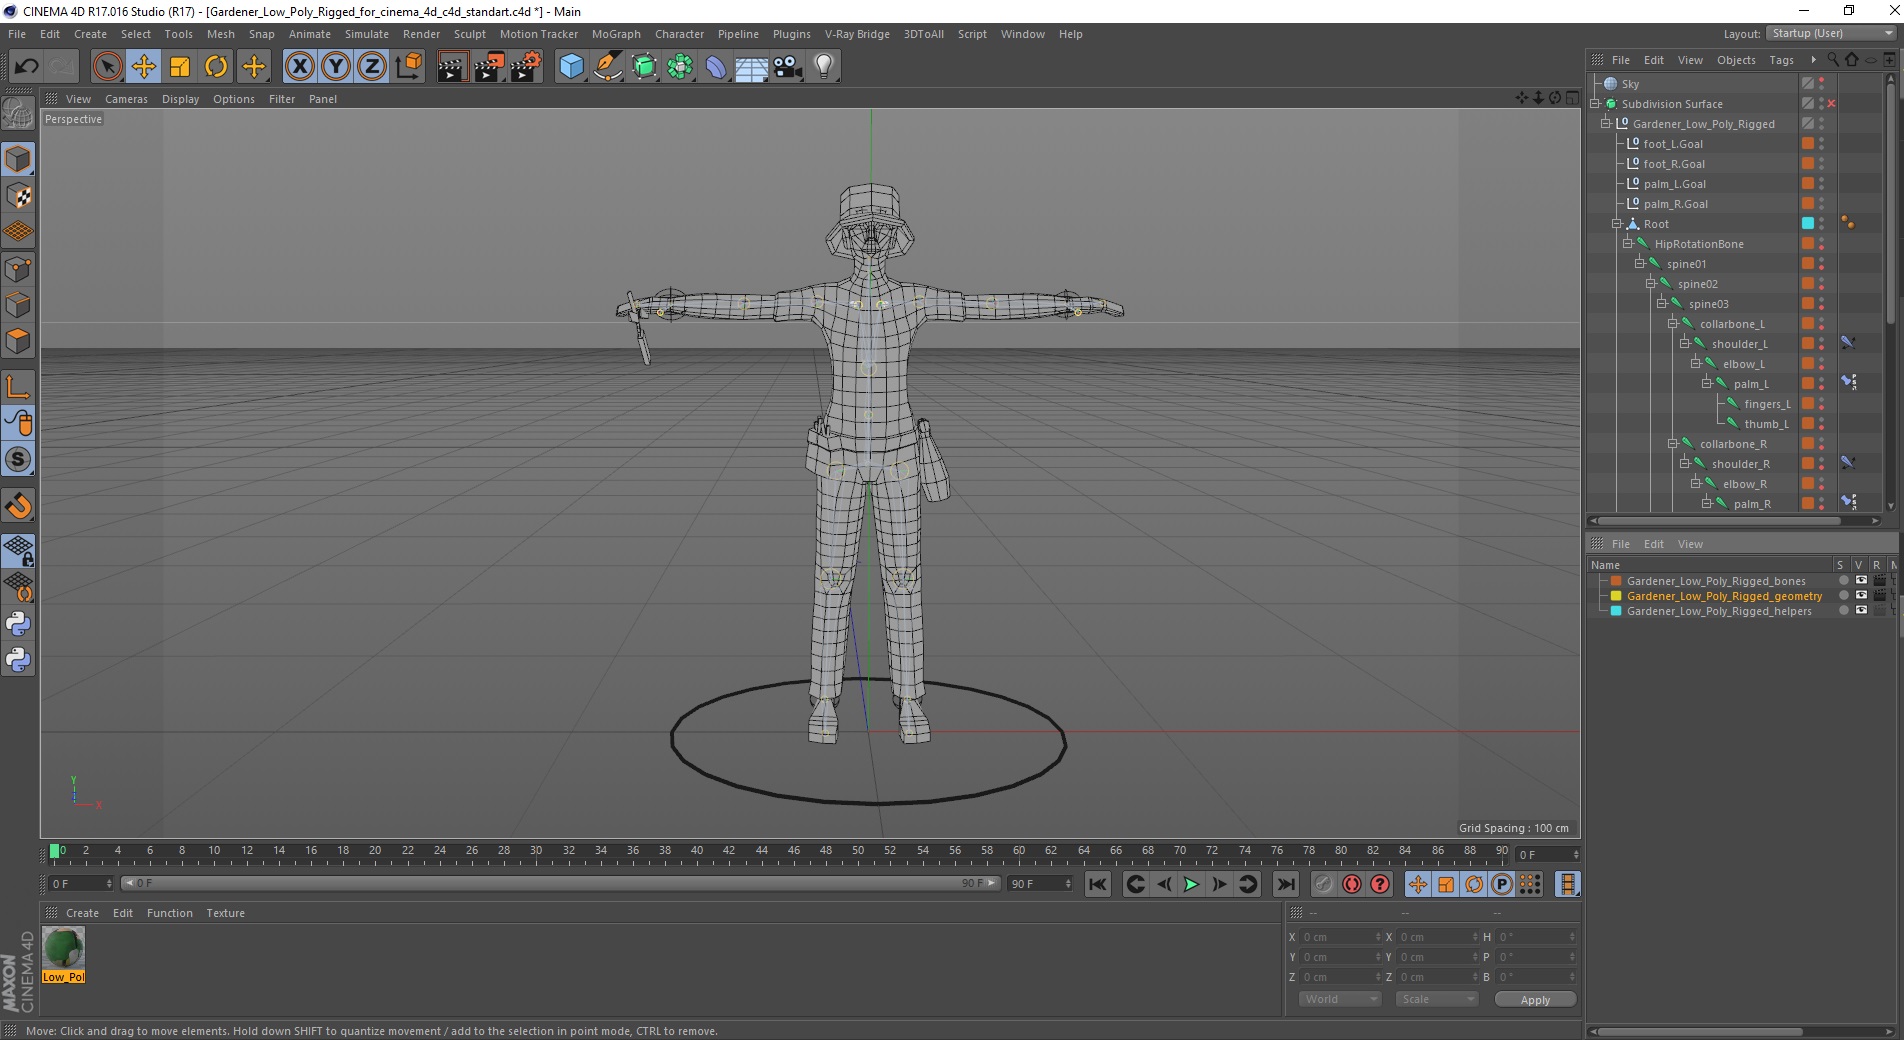This screenshot has width=1904, height=1040.
Task: Open the Simulate menu
Action: (367, 34)
